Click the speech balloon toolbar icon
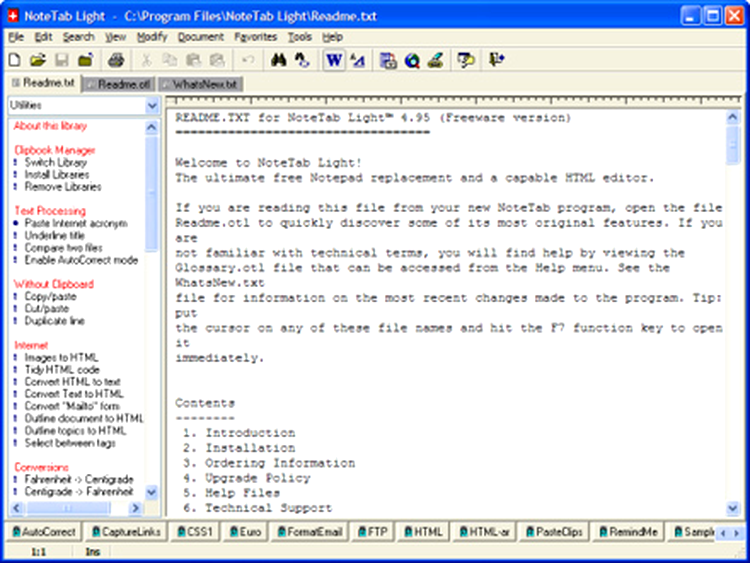750x563 pixels. click(465, 60)
